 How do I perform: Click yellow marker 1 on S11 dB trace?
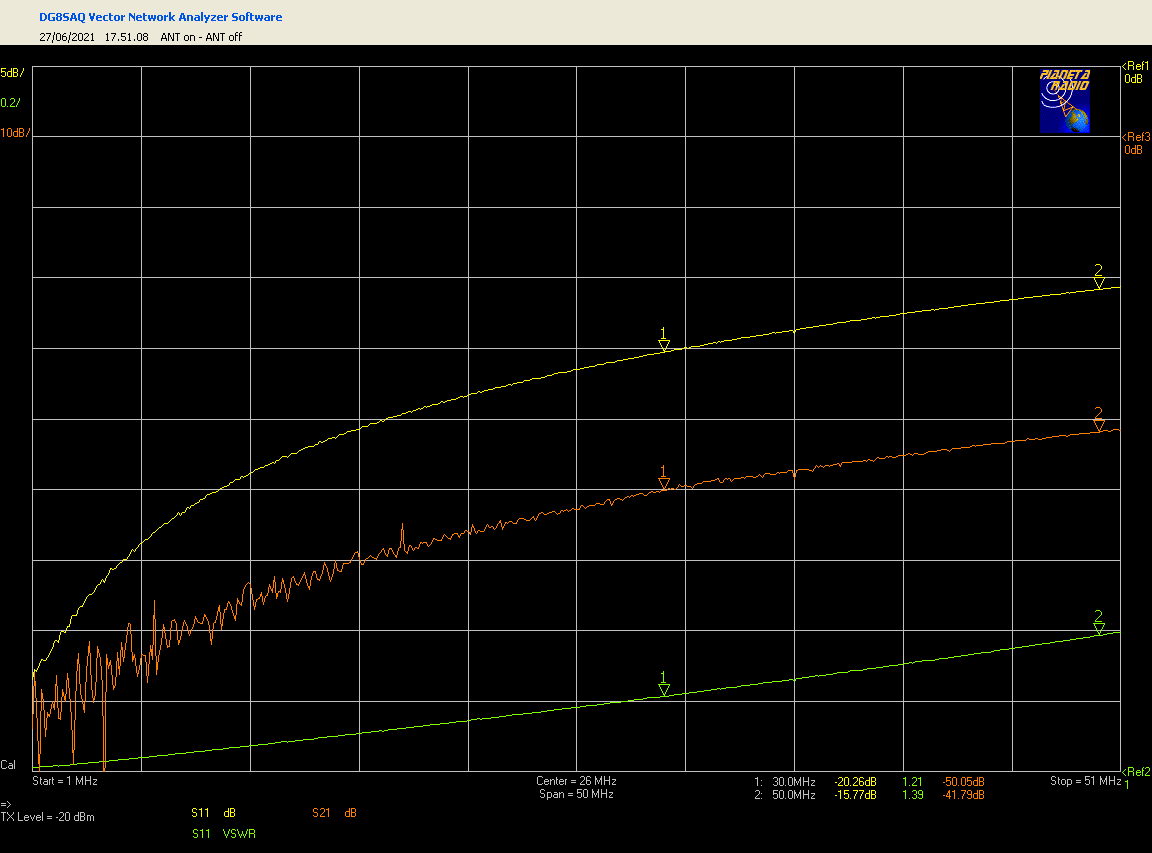click(663, 340)
